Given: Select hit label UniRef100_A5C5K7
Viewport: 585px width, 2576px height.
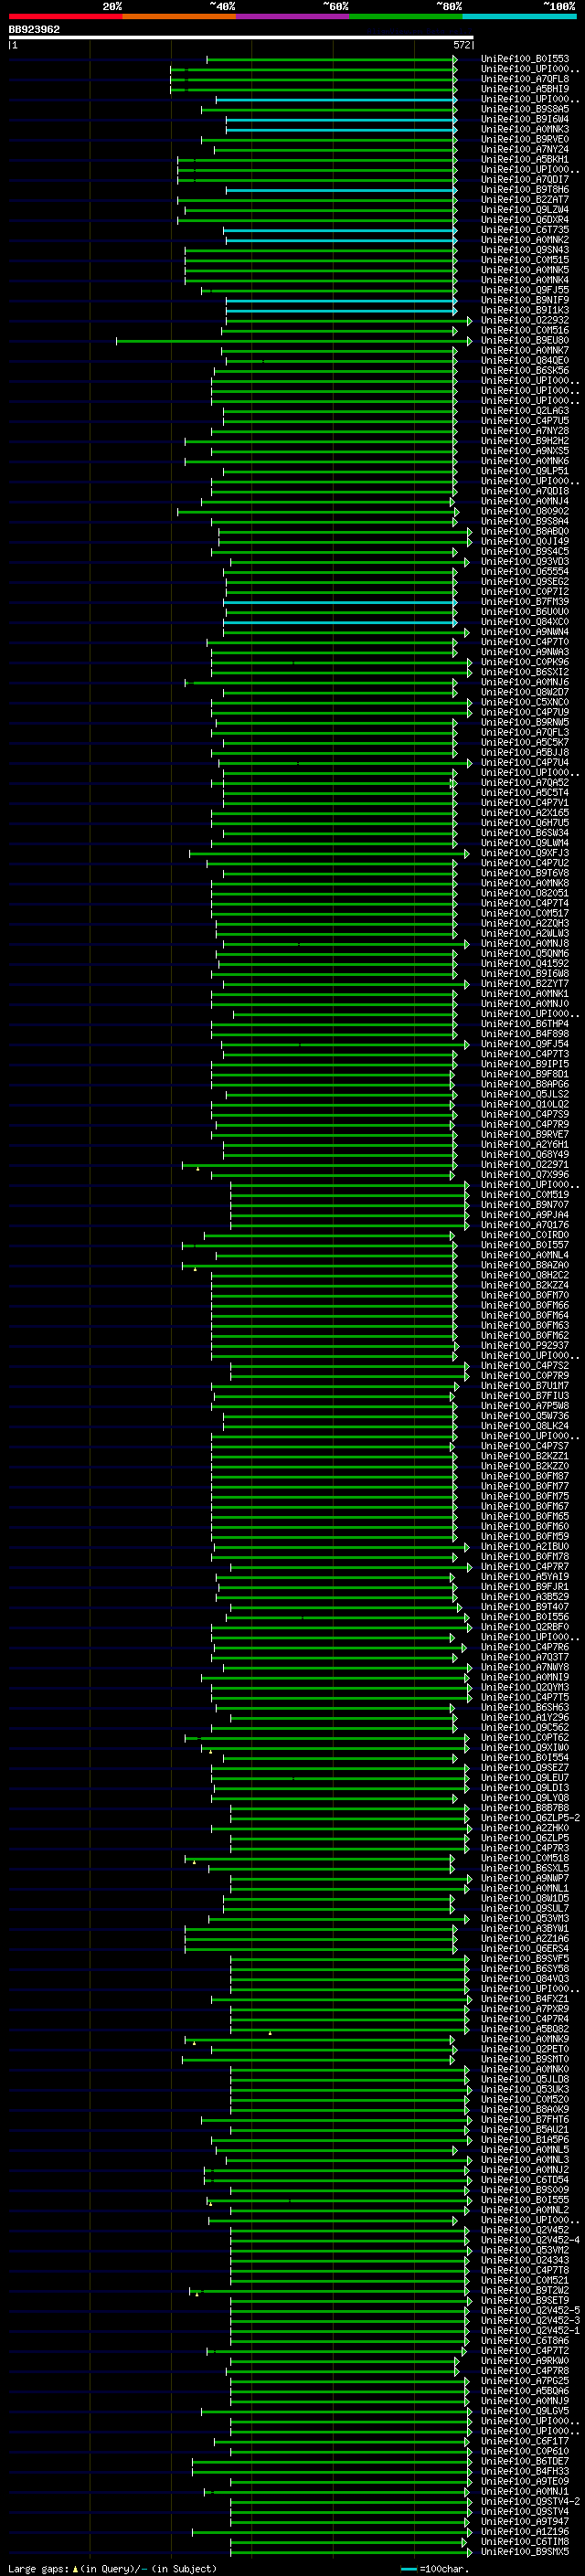Looking at the screenshot, I should [x=525, y=743].
